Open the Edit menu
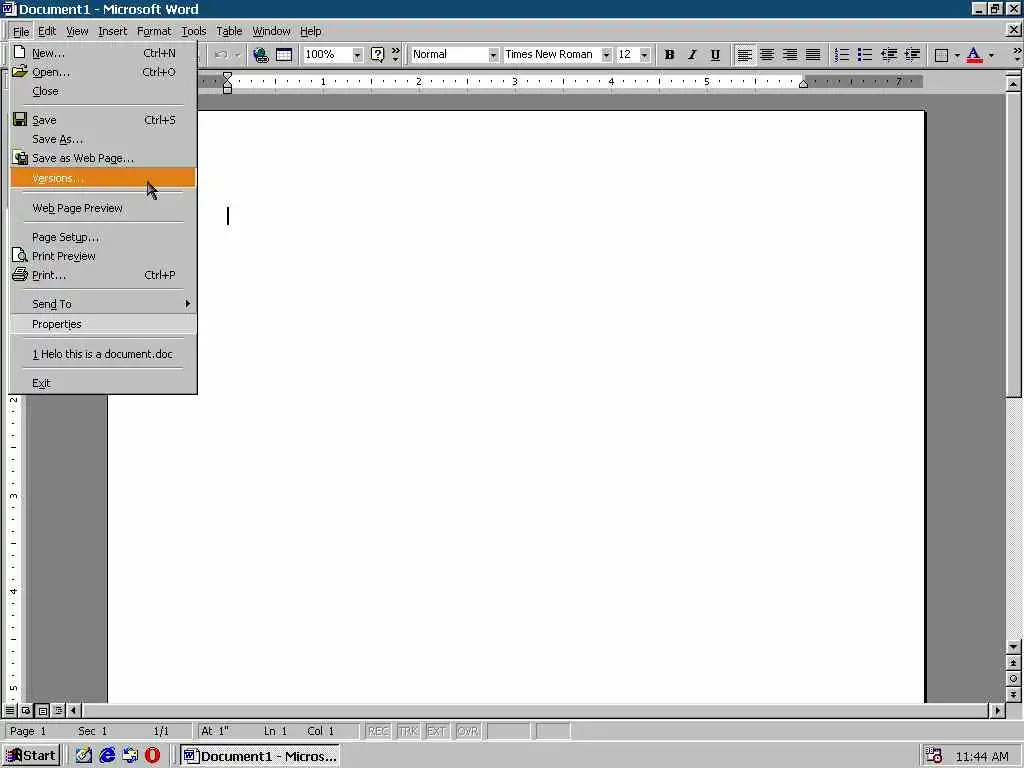The width and height of the screenshot is (1024, 768). pyautogui.click(x=47, y=31)
